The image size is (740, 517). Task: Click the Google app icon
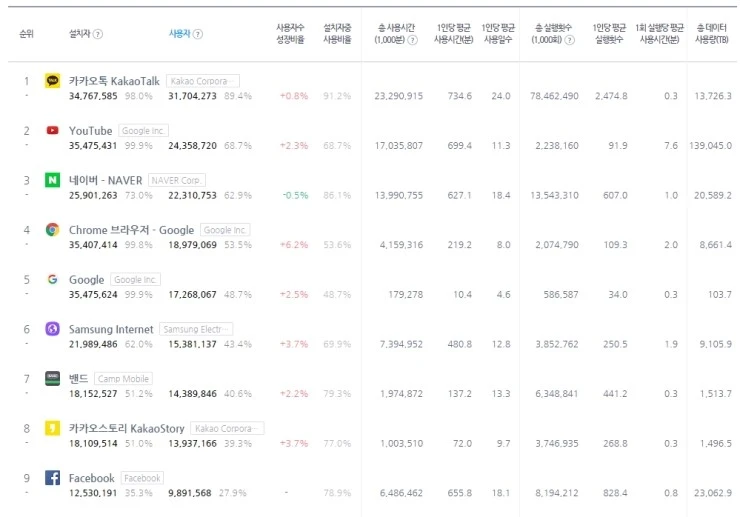coord(52,279)
